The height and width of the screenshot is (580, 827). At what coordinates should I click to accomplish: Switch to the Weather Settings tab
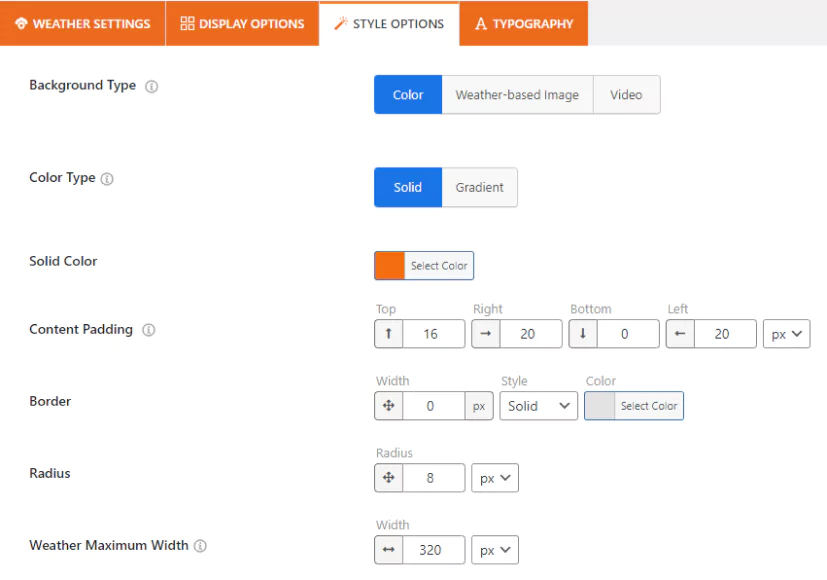point(82,24)
